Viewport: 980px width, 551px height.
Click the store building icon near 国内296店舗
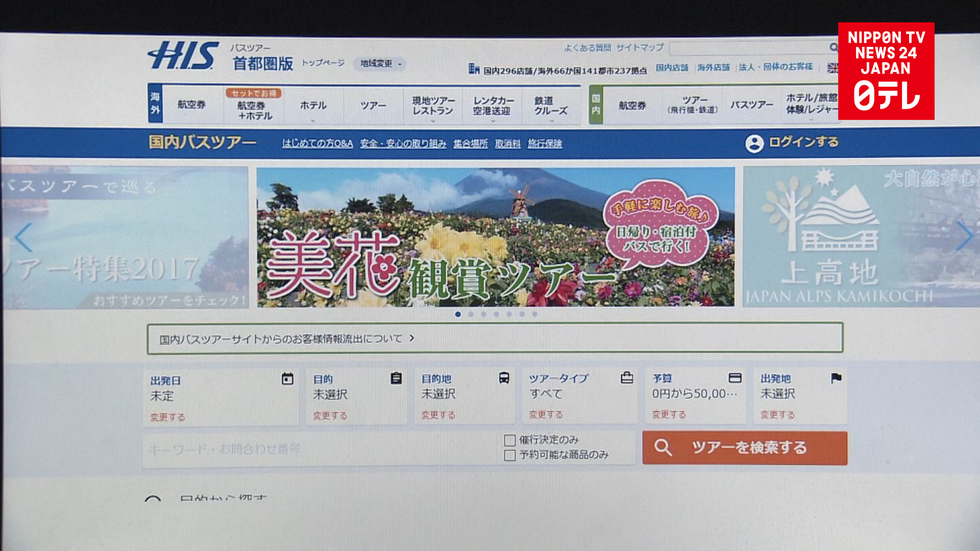pos(474,69)
